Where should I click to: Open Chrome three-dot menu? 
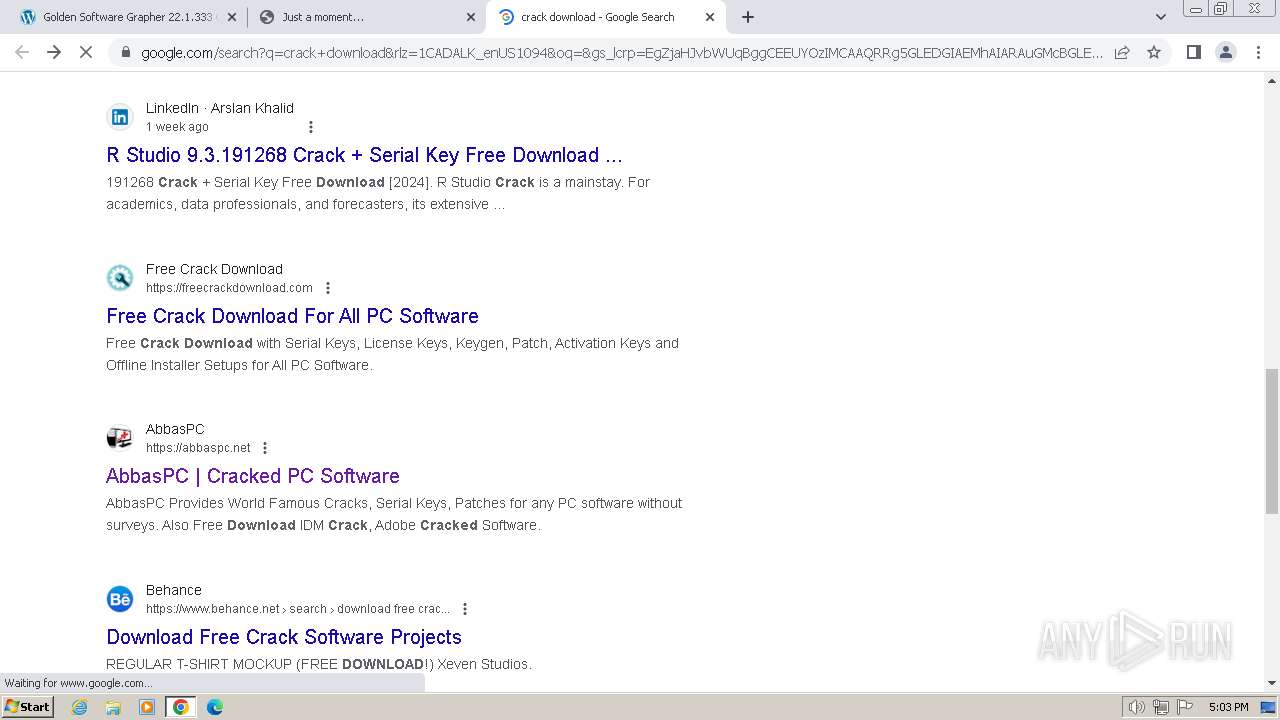click(x=1257, y=52)
